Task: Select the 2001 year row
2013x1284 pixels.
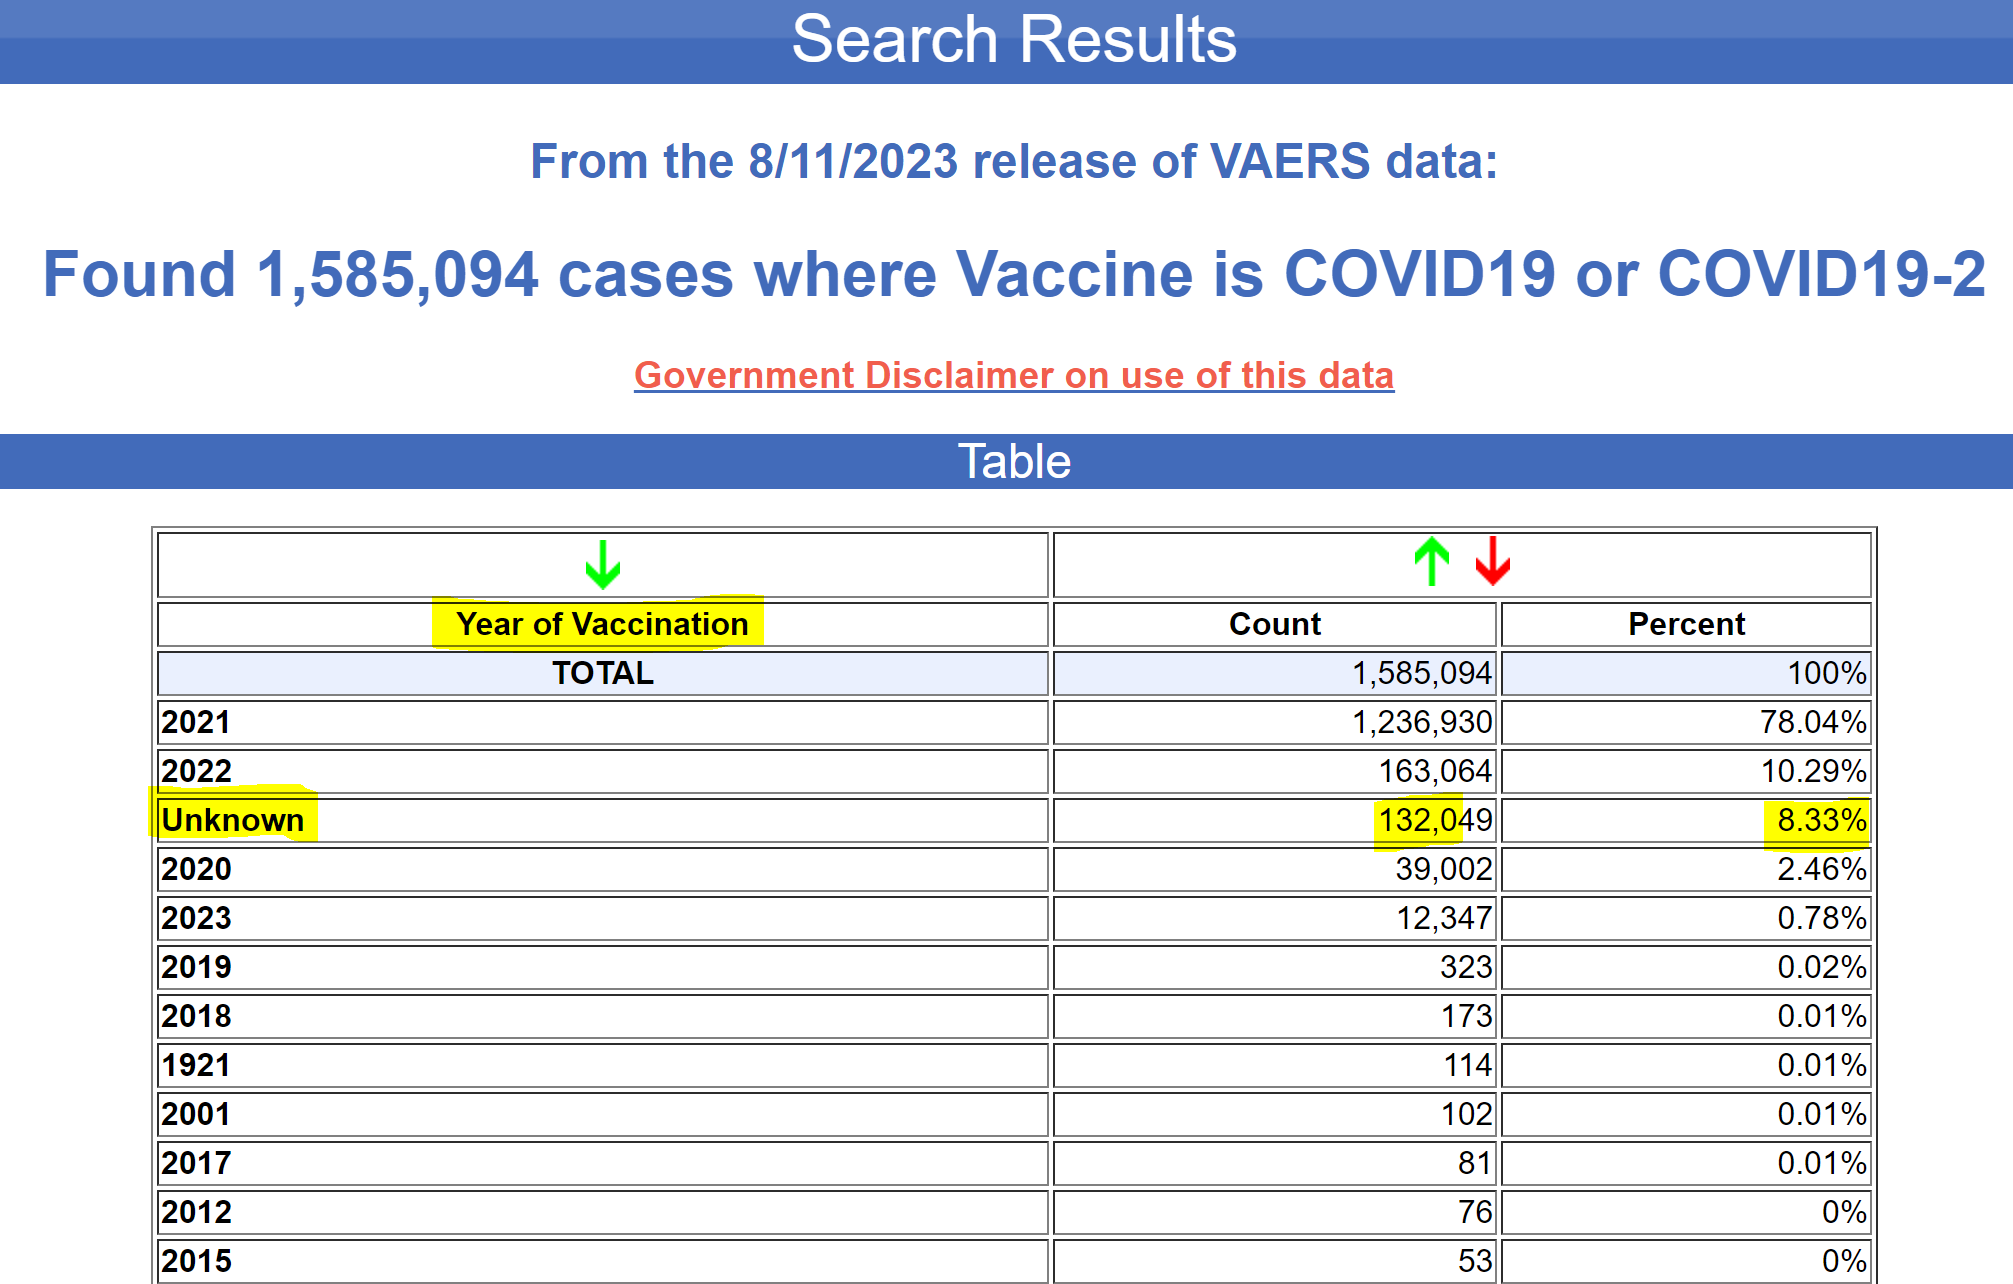Action: pyautogui.click(x=603, y=1114)
